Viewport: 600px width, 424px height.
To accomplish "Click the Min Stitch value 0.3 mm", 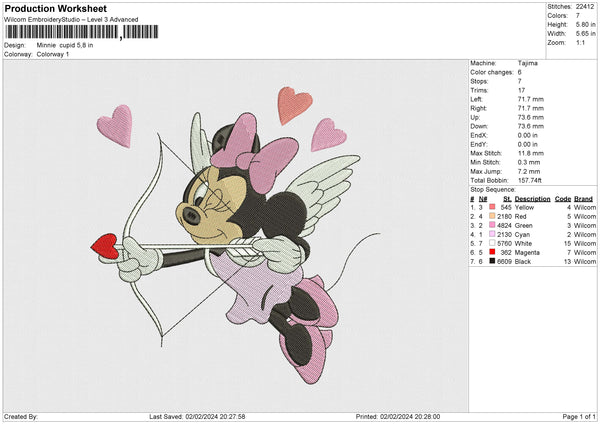I will click(x=528, y=162).
